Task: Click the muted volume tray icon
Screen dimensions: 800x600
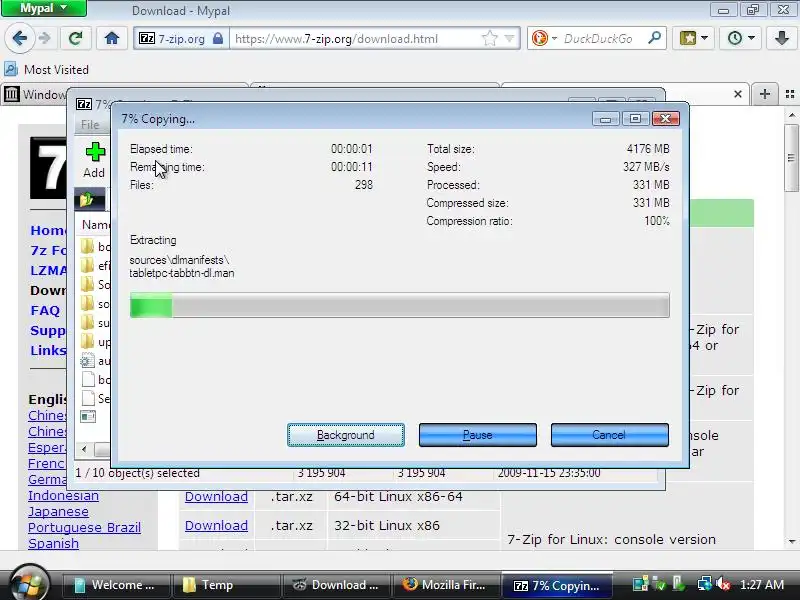Action: (x=723, y=584)
